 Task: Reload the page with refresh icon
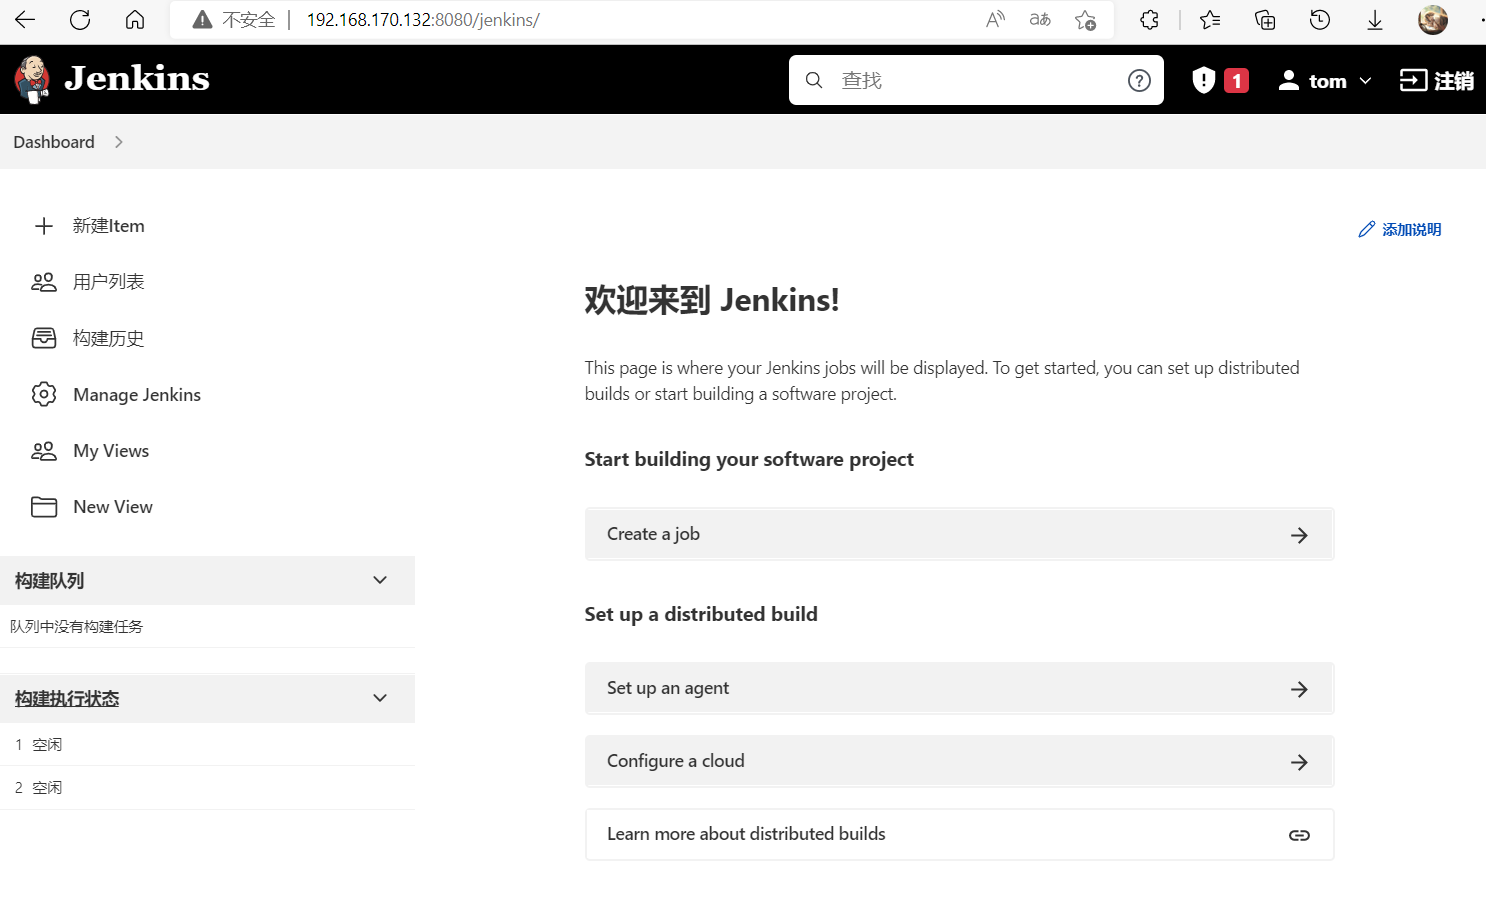pos(80,20)
